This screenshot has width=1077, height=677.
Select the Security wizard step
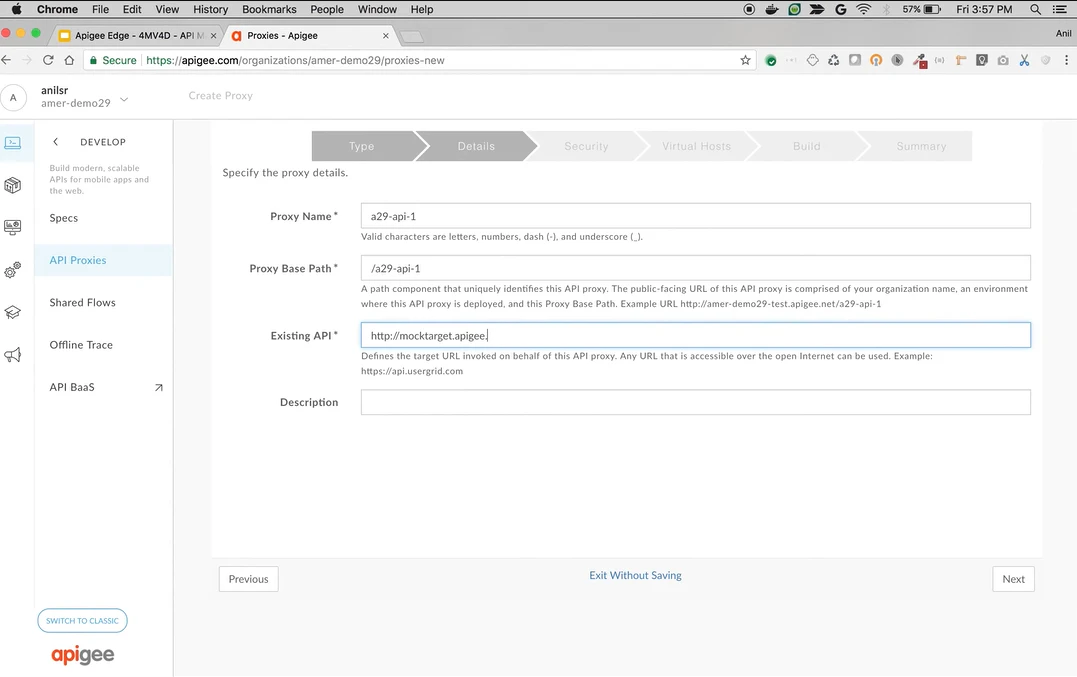click(x=586, y=146)
